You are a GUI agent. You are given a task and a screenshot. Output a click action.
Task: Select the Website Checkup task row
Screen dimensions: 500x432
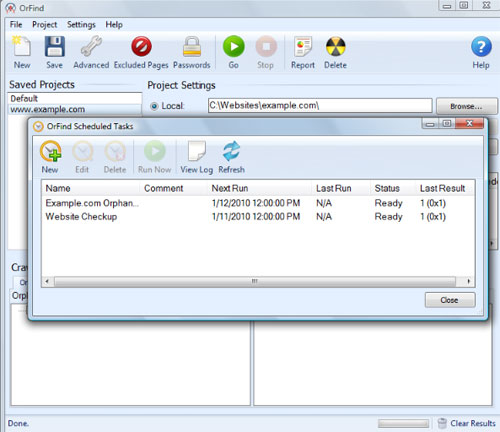258,217
